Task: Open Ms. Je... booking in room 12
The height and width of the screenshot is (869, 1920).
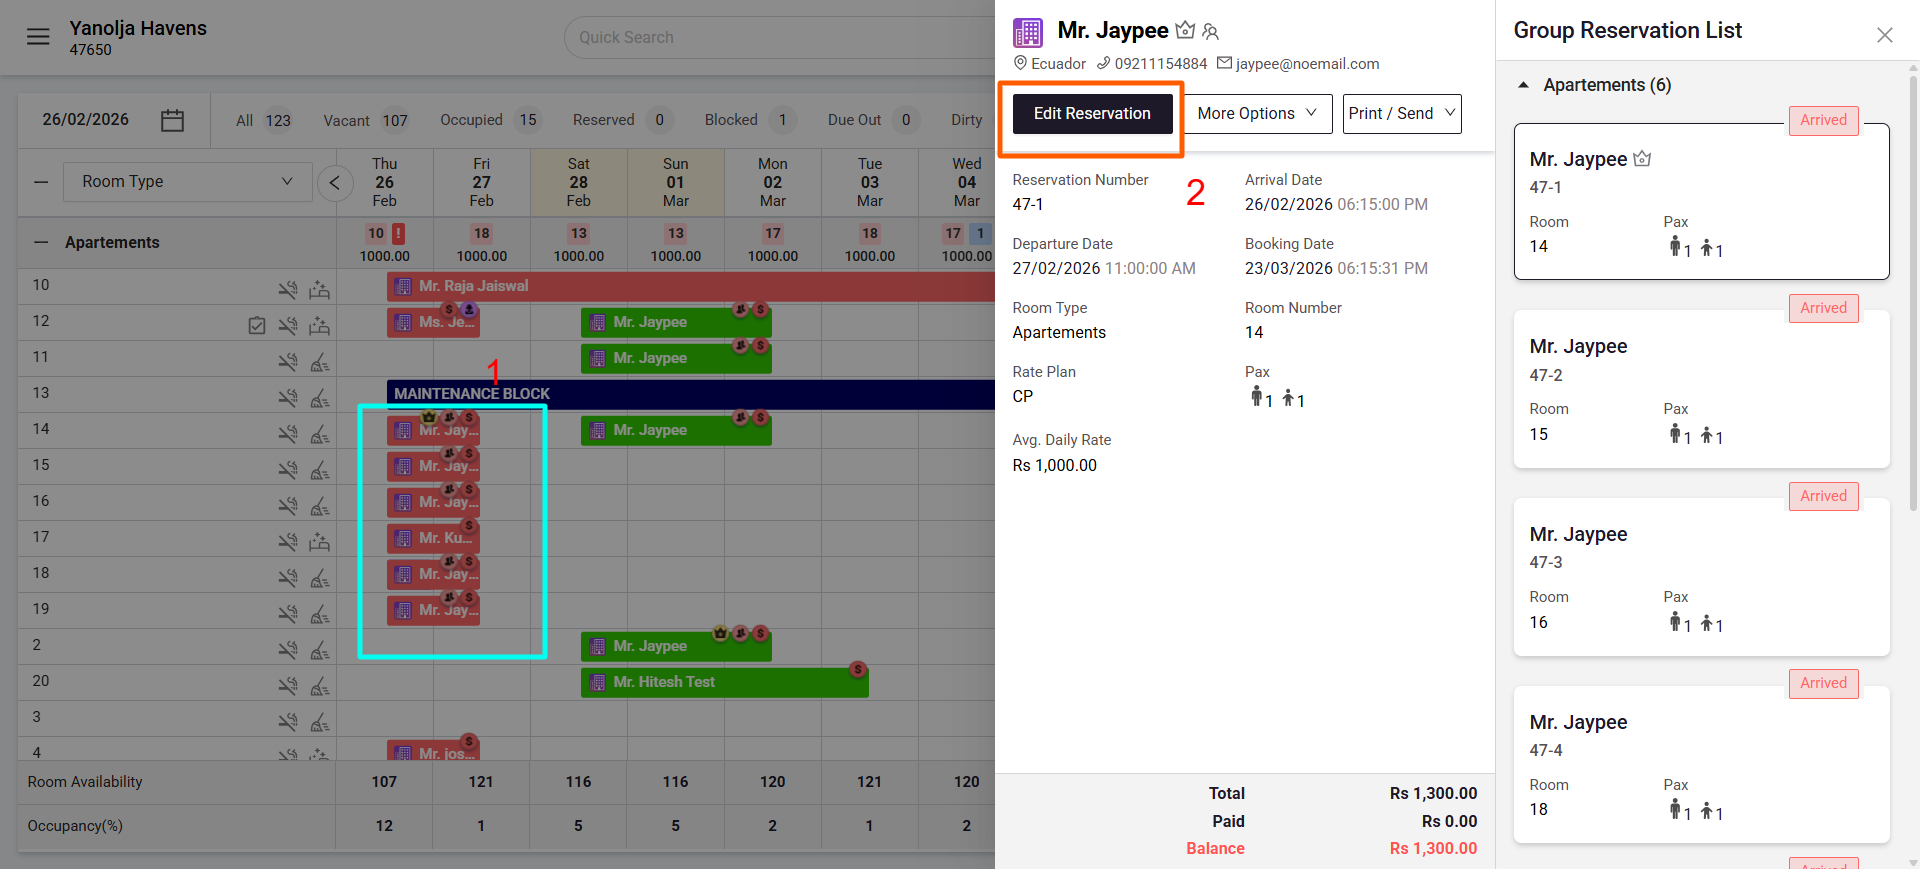Action: point(433,322)
